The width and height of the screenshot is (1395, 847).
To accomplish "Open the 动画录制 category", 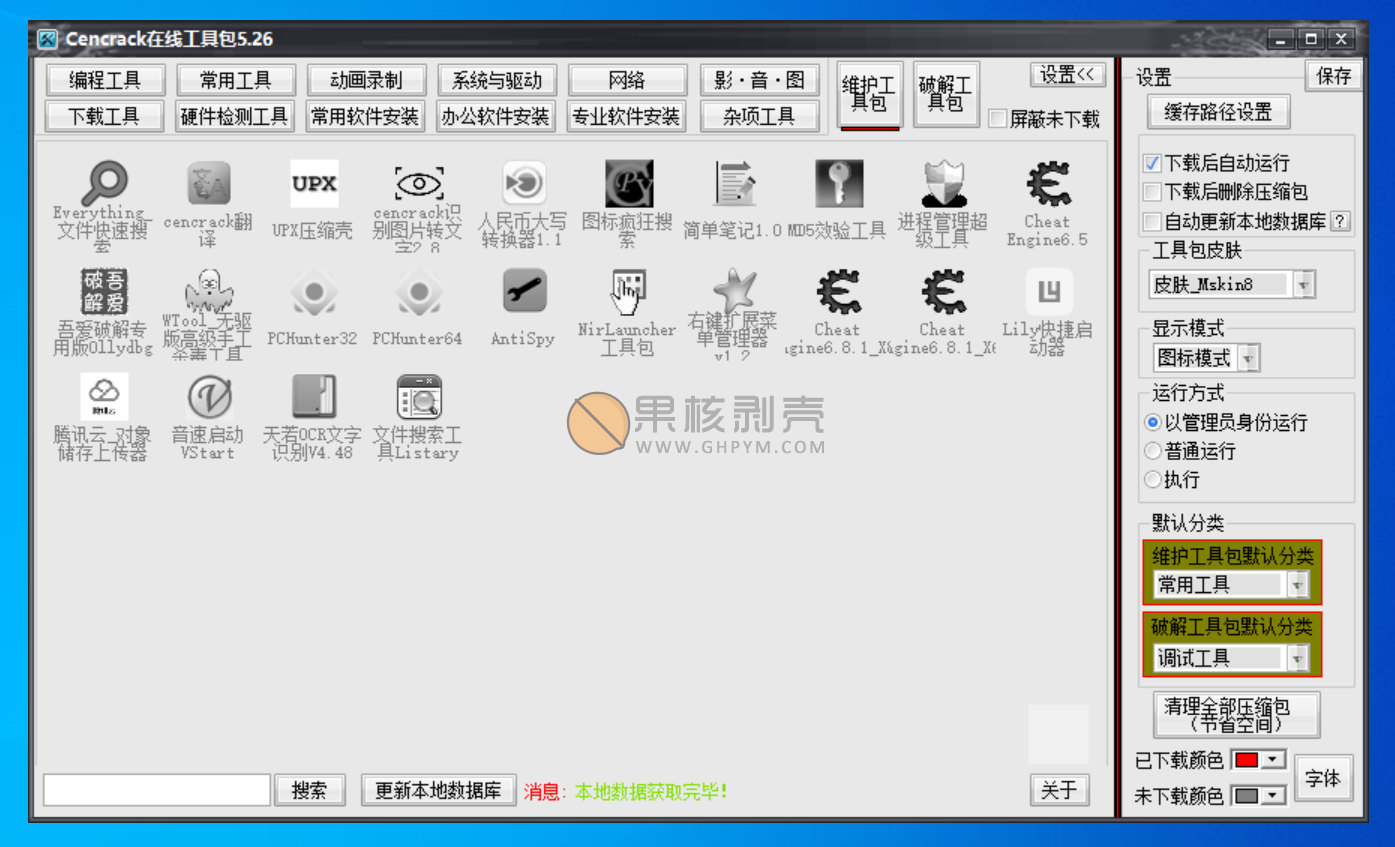I will tap(365, 80).
